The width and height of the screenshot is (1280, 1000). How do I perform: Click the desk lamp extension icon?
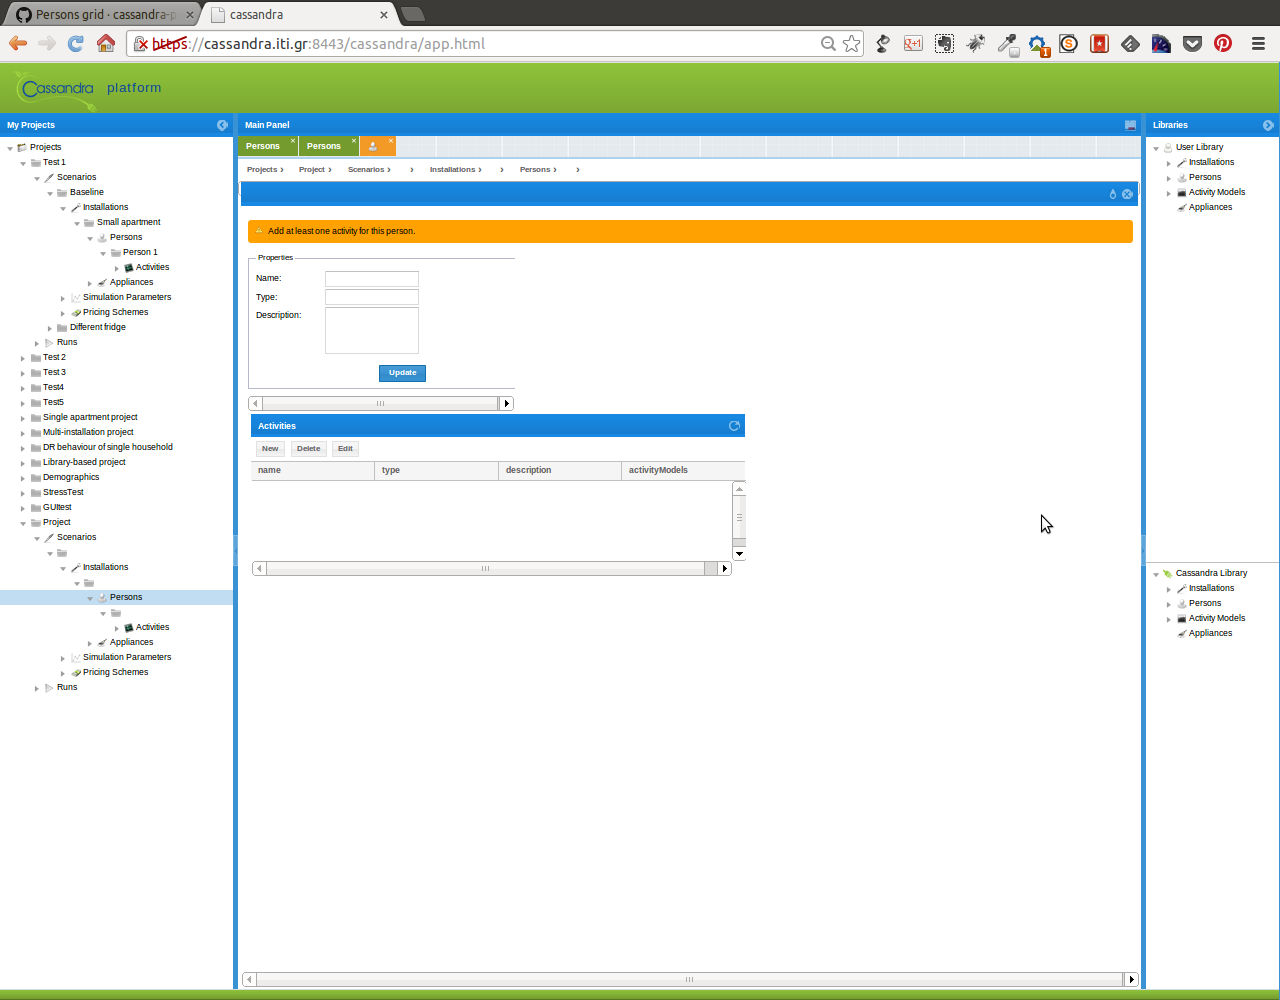click(x=883, y=43)
